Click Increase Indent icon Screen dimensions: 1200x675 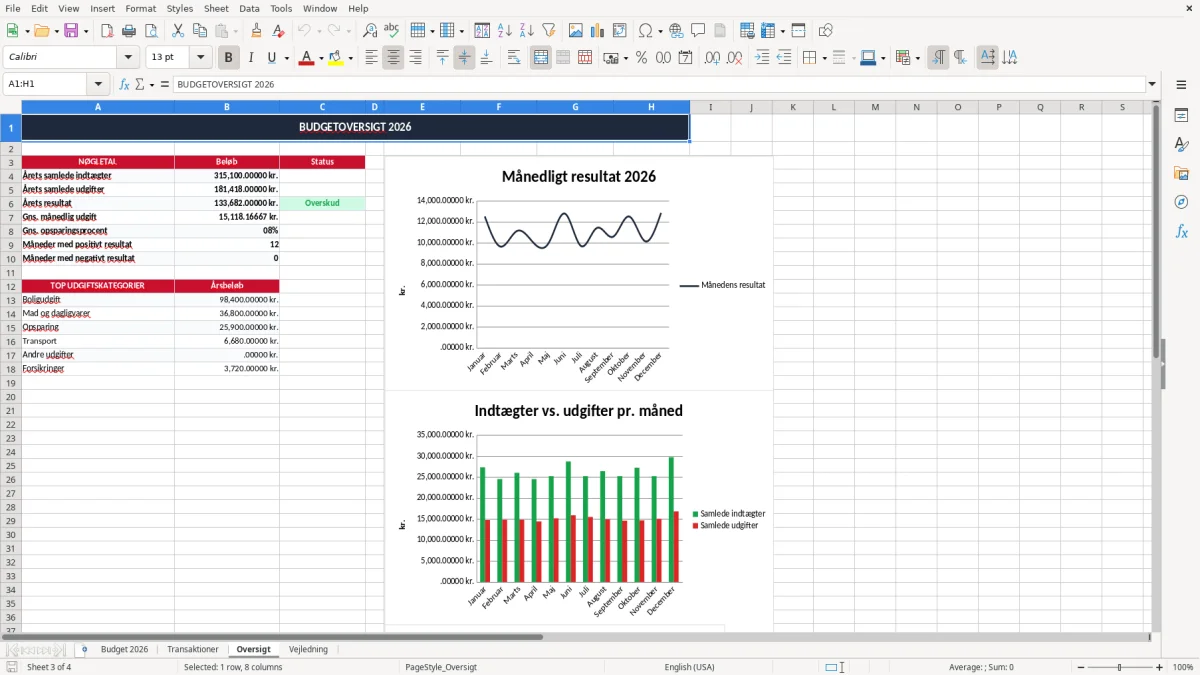coord(762,58)
